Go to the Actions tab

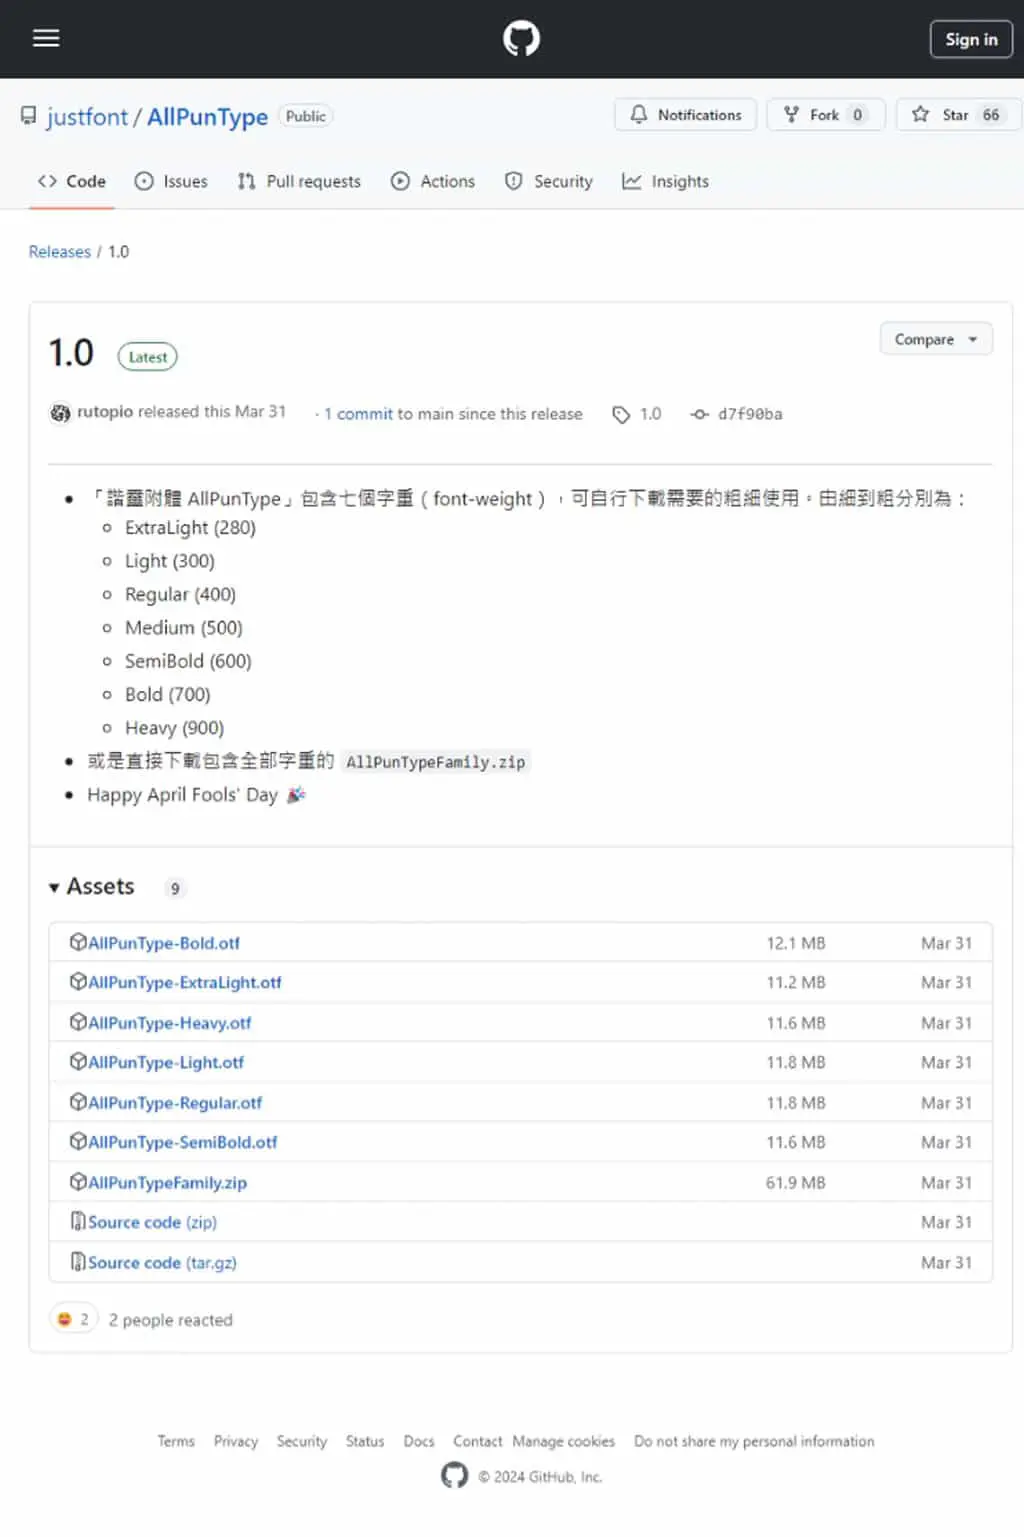433,182
